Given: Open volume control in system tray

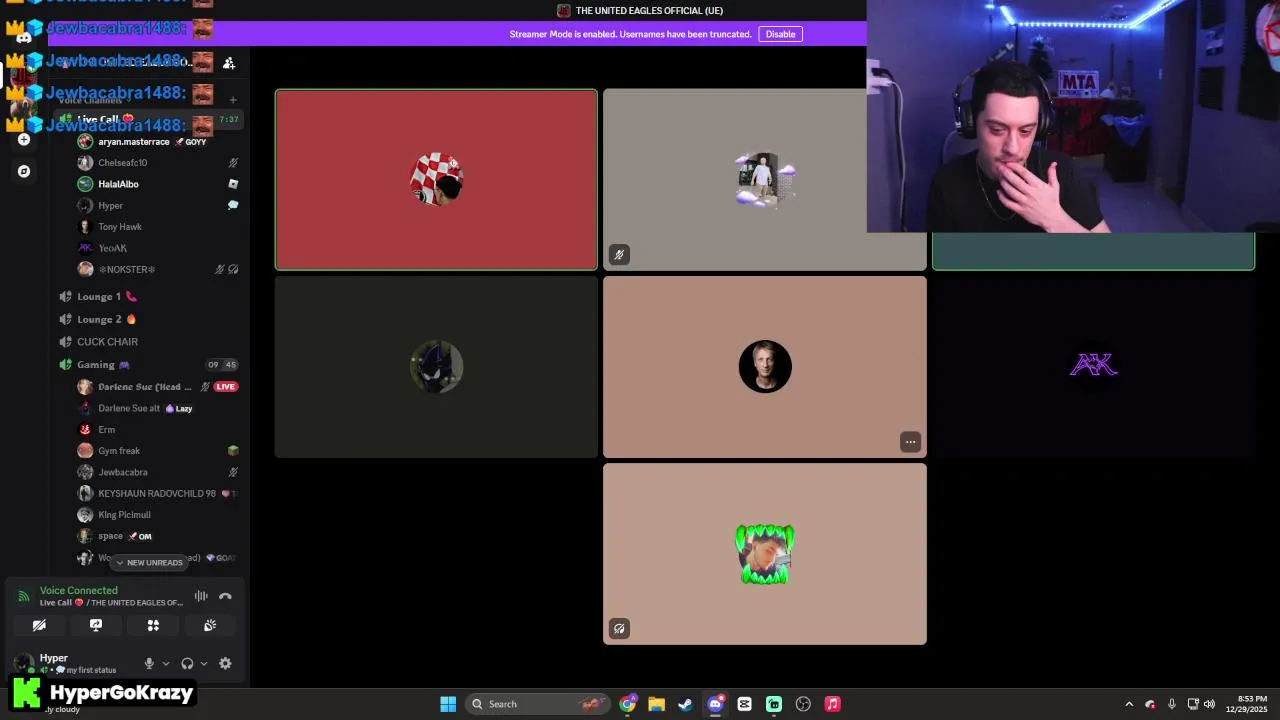Looking at the screenshot, I should [x=1209, y=704].
